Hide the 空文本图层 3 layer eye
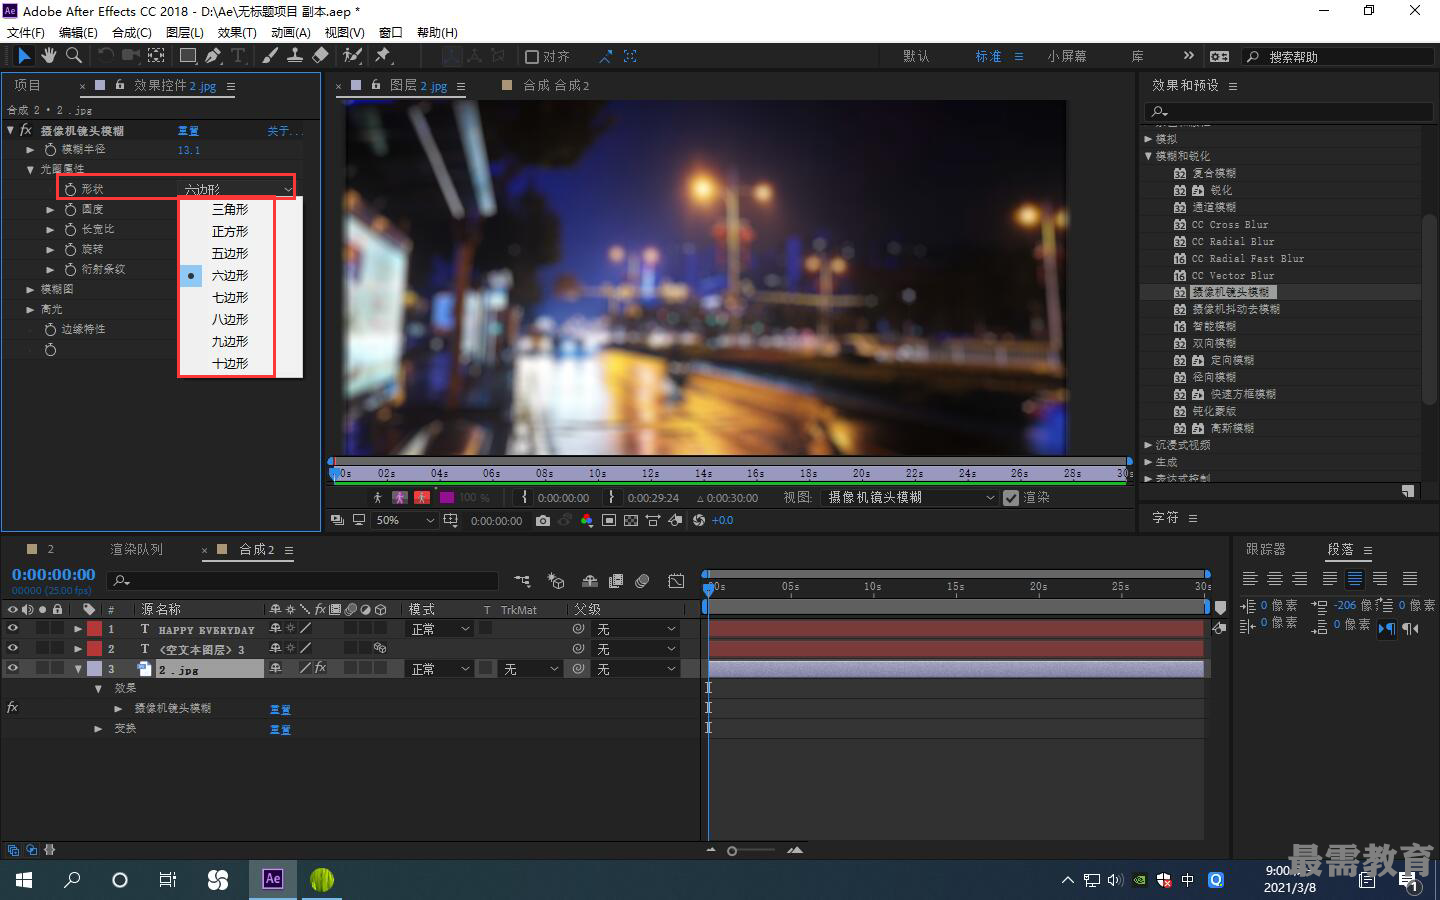The image size is (1440, 900). tap(13, 649)
